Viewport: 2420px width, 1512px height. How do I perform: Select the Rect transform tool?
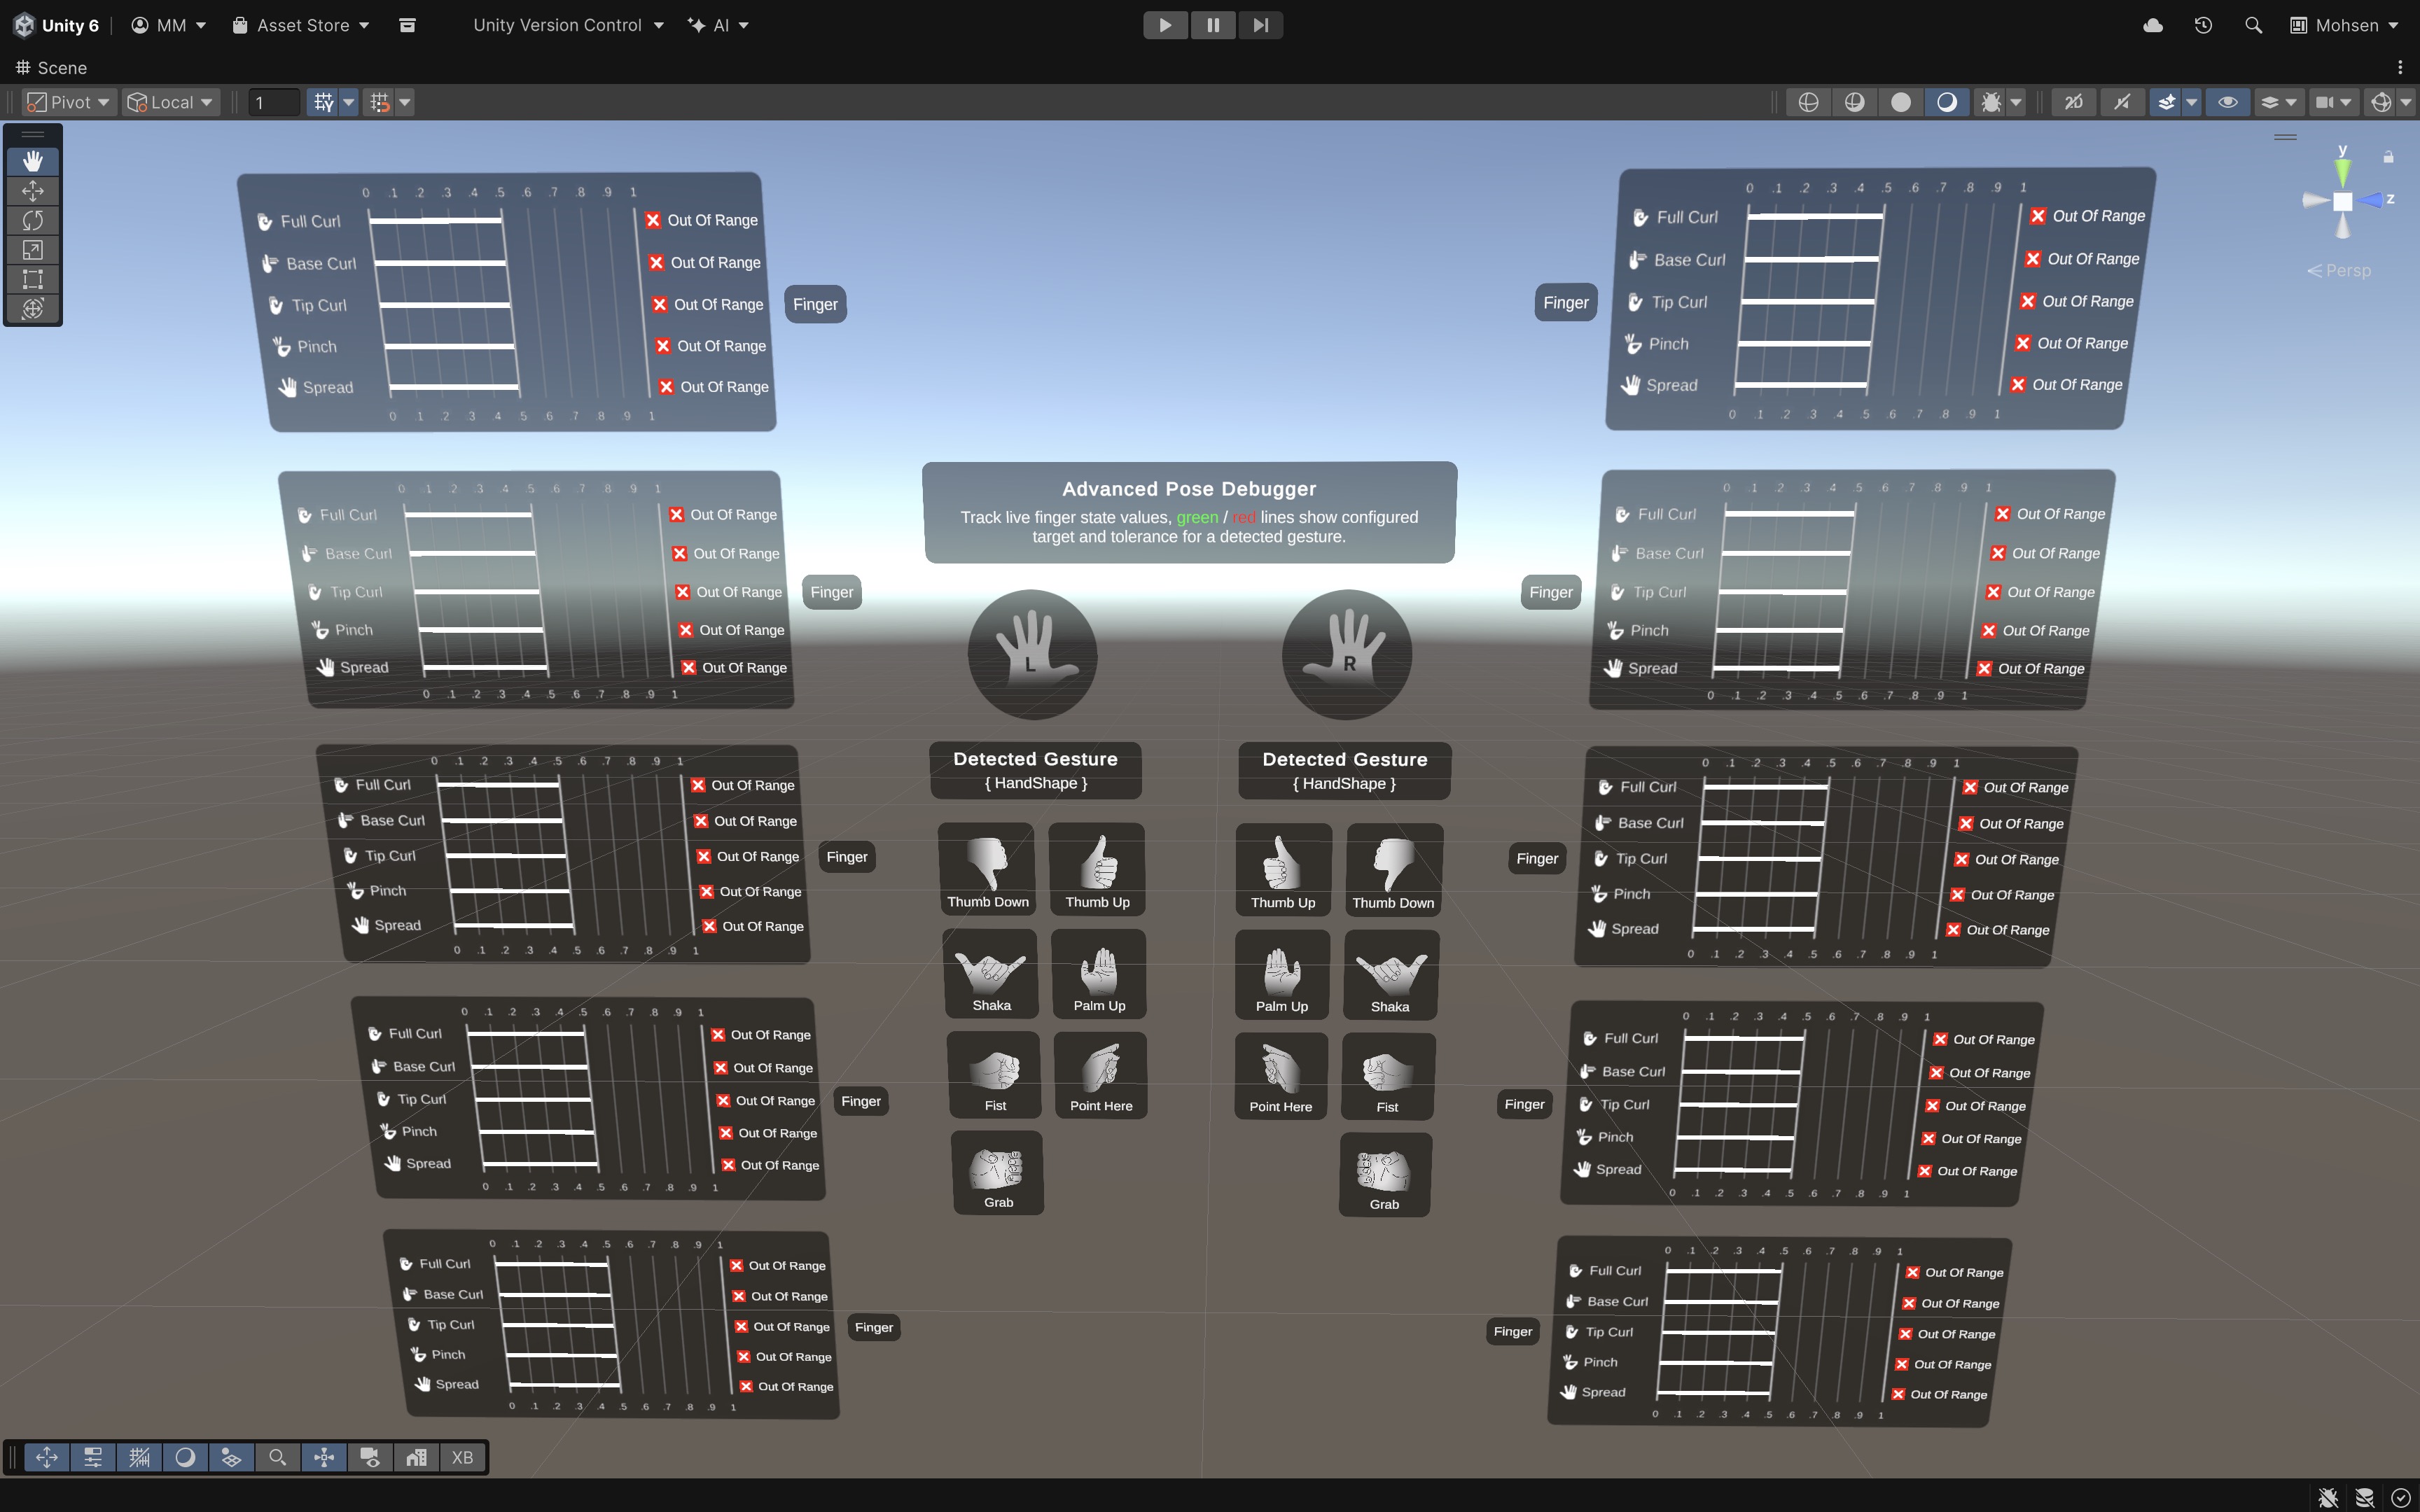pos(33,279)
